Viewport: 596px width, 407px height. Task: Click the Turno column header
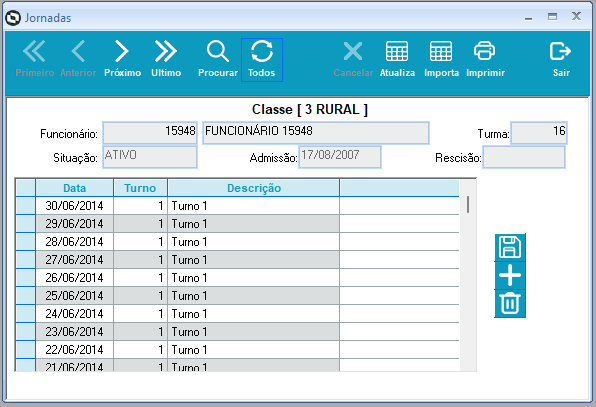point(140,188)
